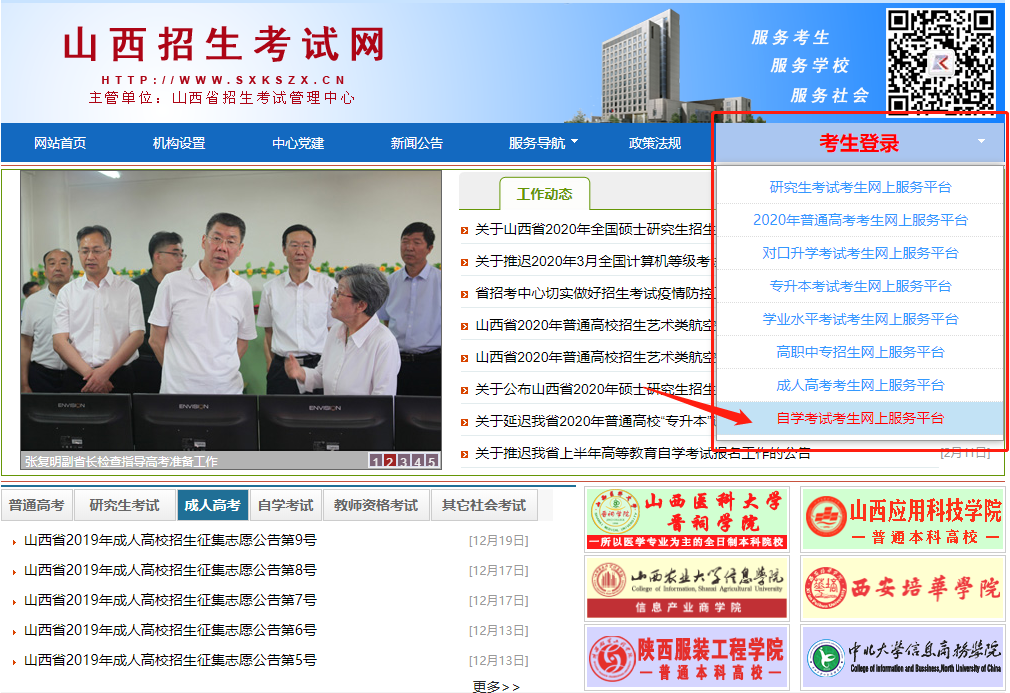
Task: Click the 山西医科大学晋祠学院 banner
Action: coord(686,519)
